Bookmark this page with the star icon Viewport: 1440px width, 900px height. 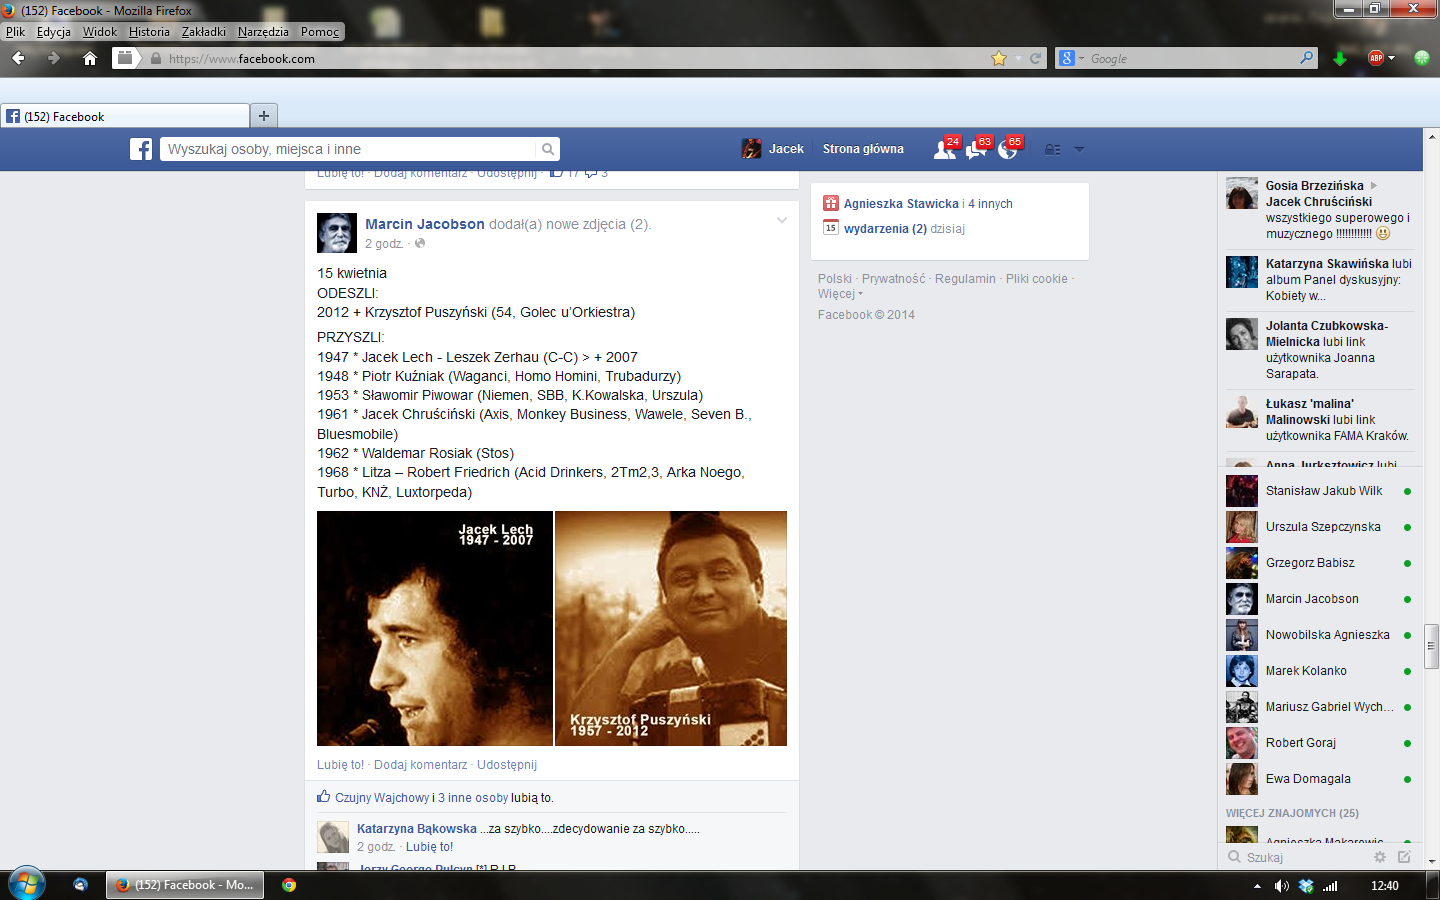tap(998, 59)
